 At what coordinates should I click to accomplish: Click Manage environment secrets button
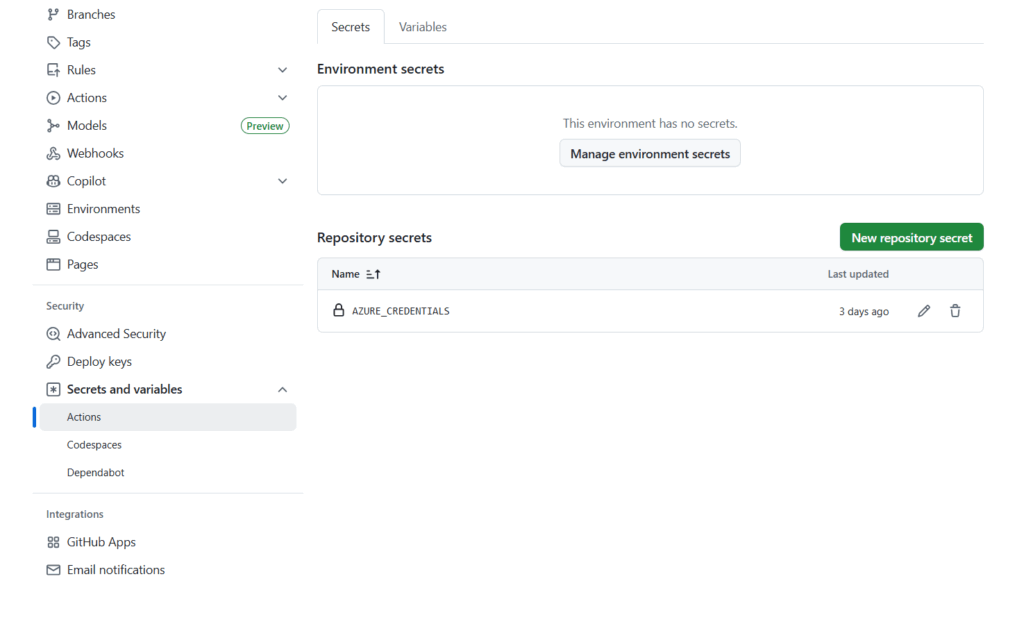click(x=650, y=154)
